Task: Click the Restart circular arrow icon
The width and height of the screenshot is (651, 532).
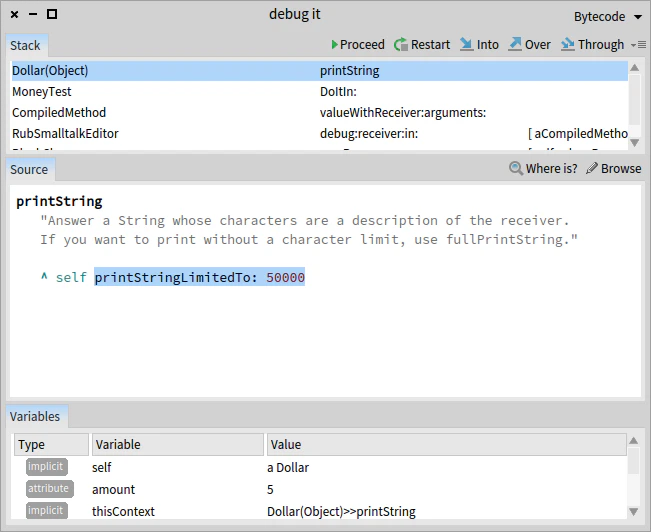Action: point(401,44)
